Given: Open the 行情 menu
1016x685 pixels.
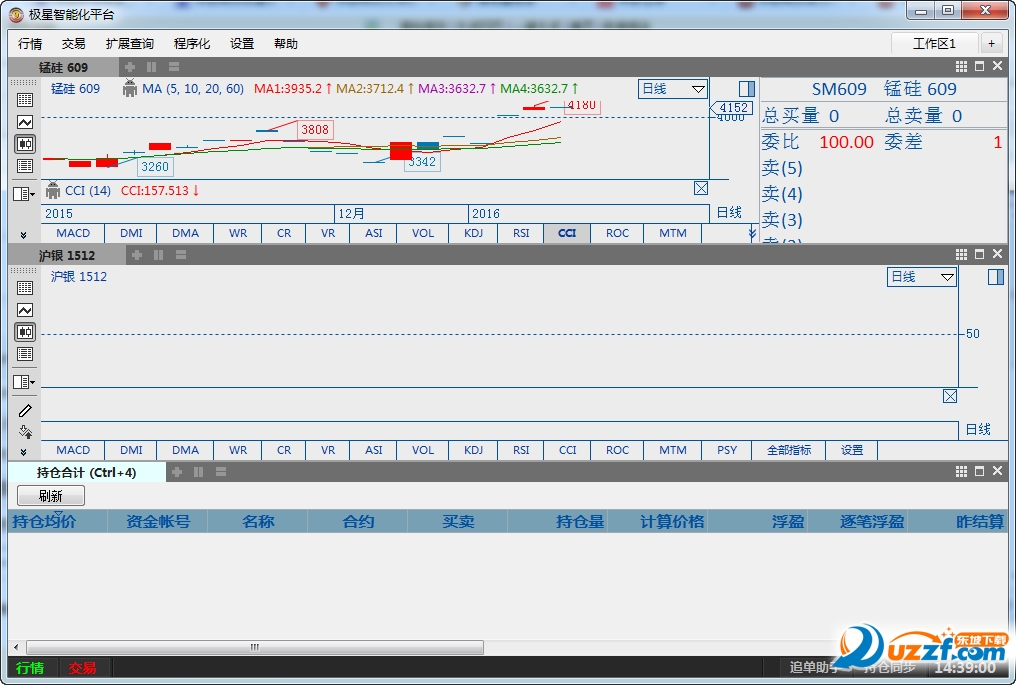Looking at the screenshot, I should pos(30,43).
